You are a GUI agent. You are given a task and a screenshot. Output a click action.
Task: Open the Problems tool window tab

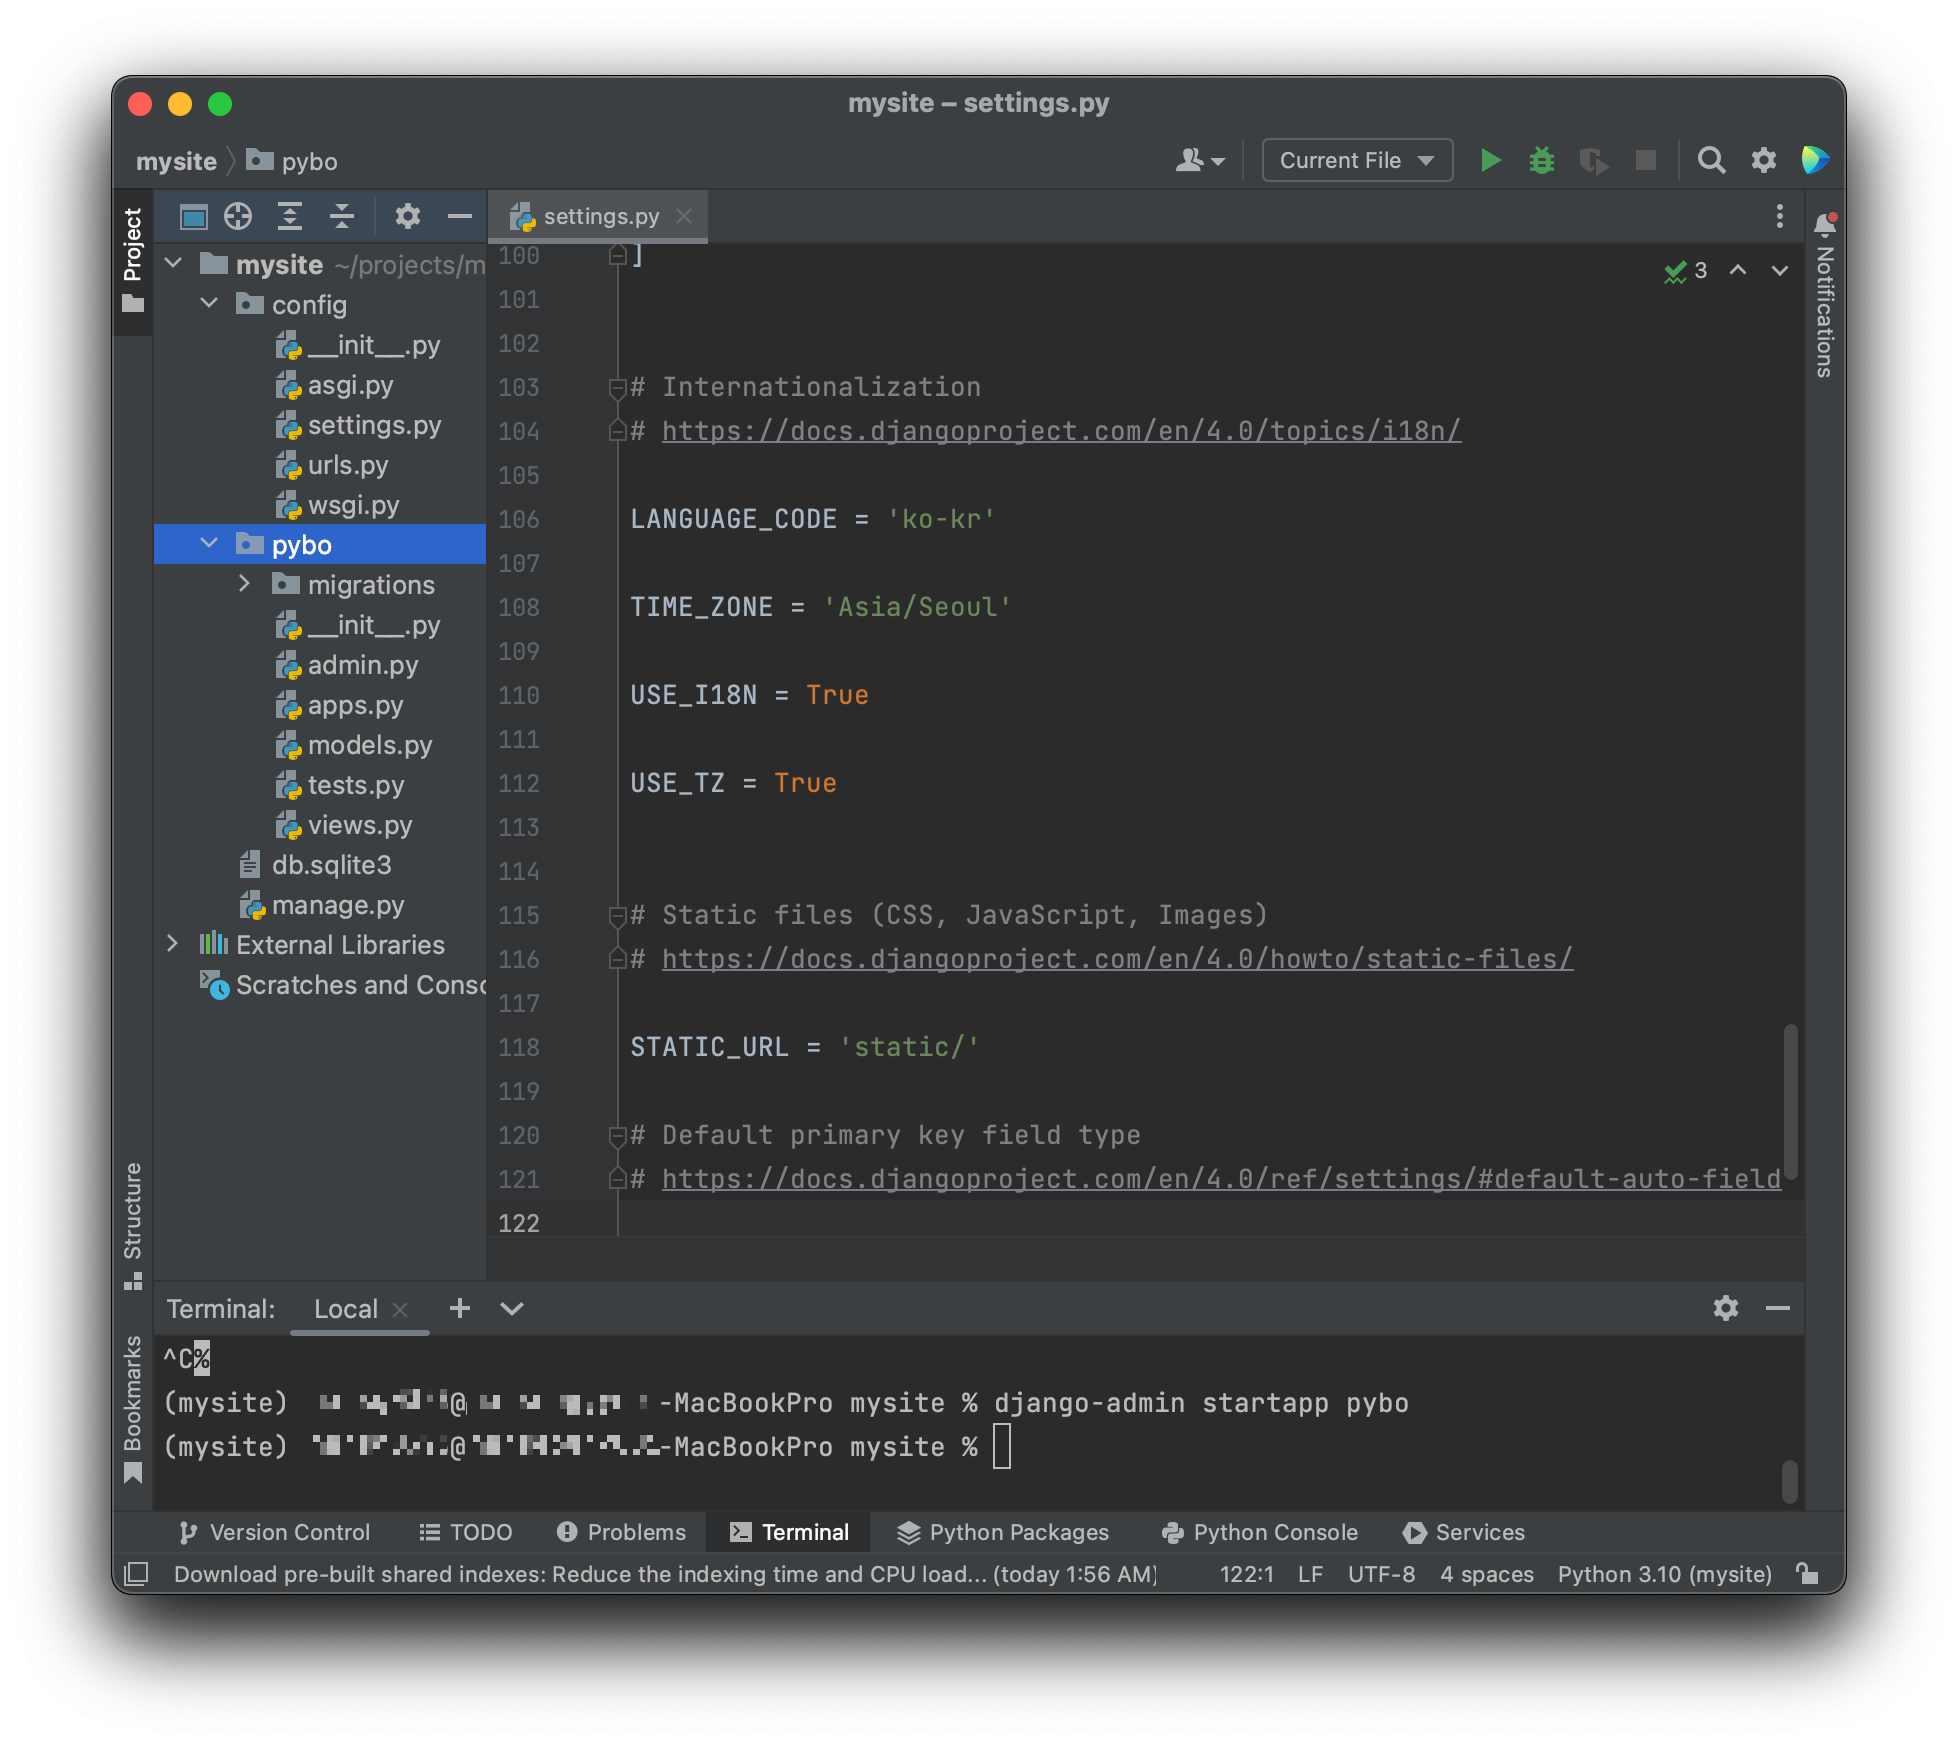(x=622, y=1532)
